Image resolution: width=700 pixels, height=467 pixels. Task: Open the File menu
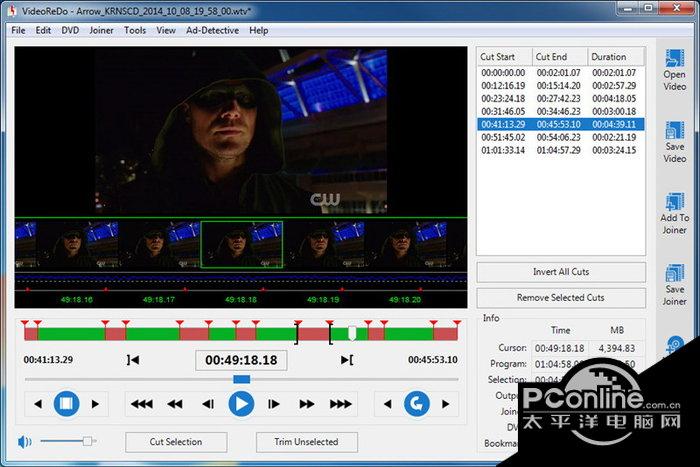click(x=18, y=30)
